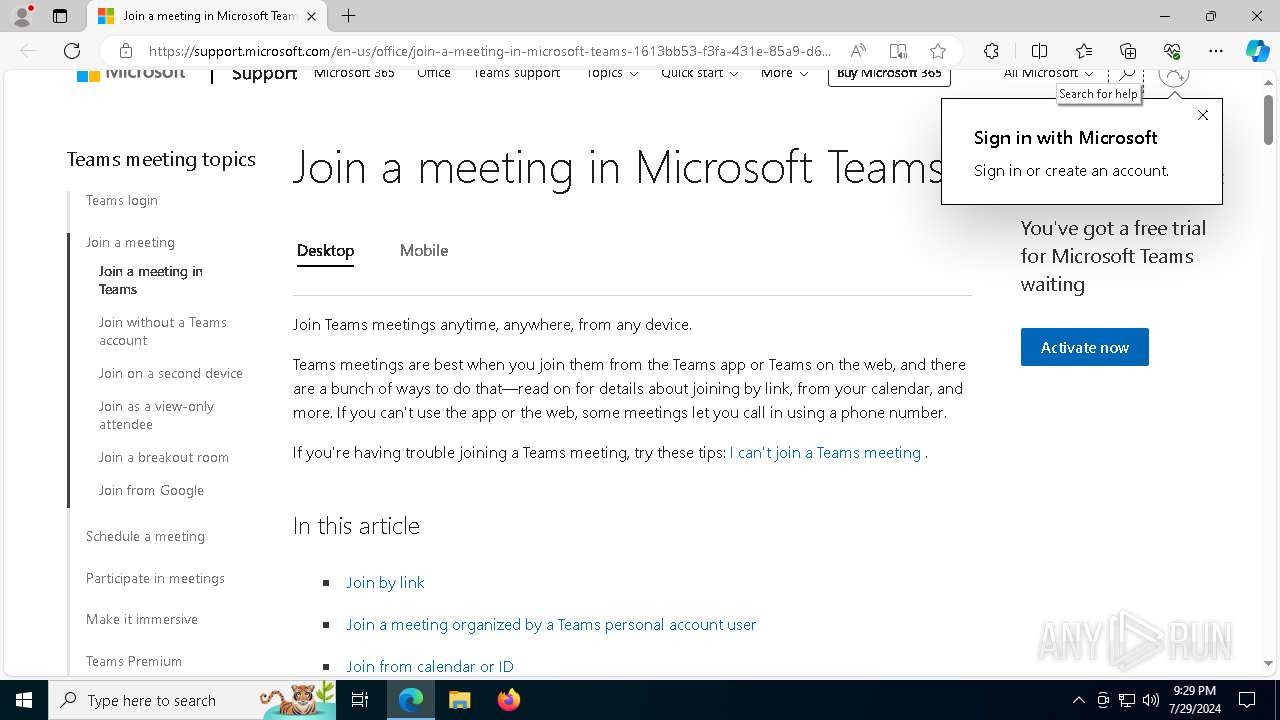This screenshot has height=720, width=1280.
Task: Click the address bar URL
Action: point(490,51)
